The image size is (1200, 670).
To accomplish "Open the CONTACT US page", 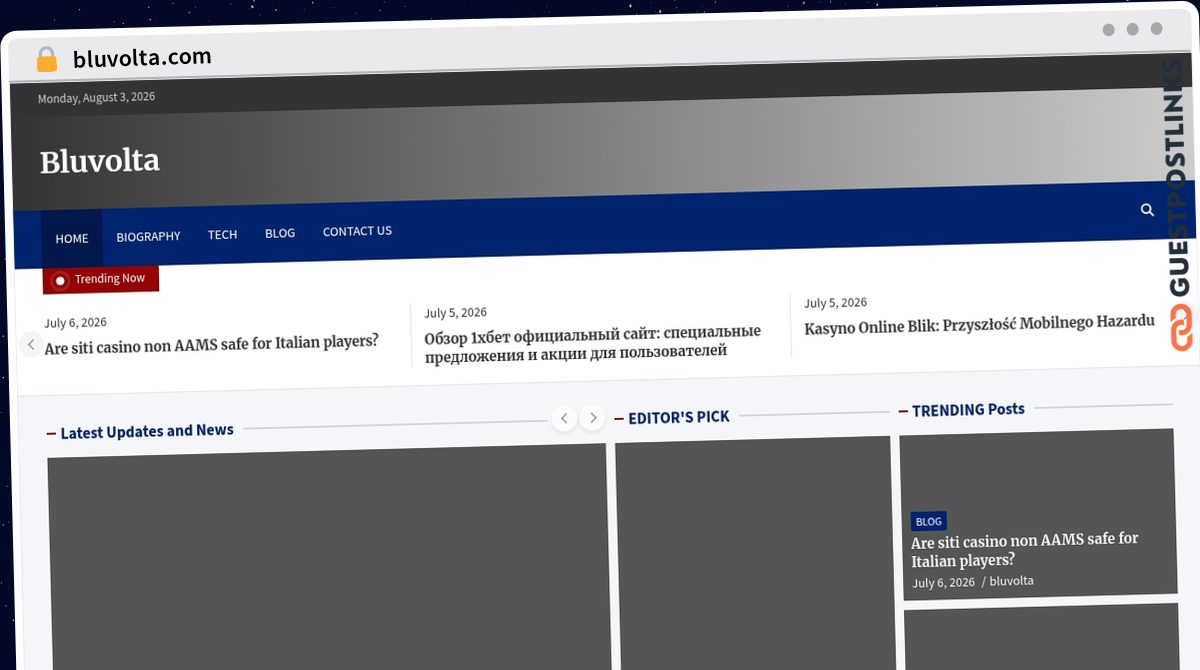I will click(x=357, y=231).
